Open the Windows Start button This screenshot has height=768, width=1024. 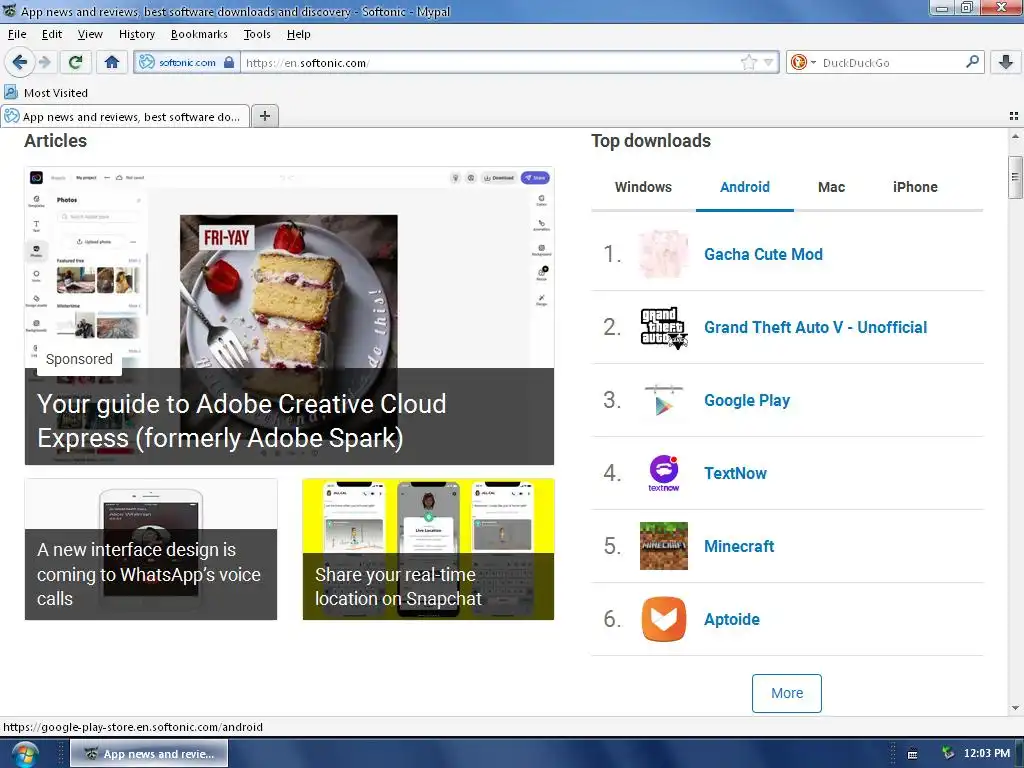[24, 754]
